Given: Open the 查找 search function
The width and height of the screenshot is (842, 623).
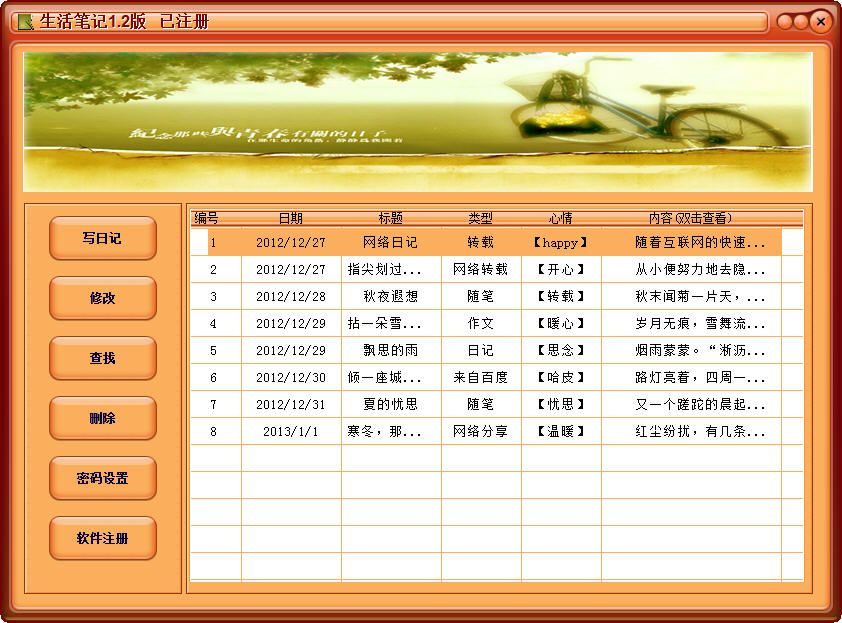Looking at the screenshot, I should click(102, 358).
